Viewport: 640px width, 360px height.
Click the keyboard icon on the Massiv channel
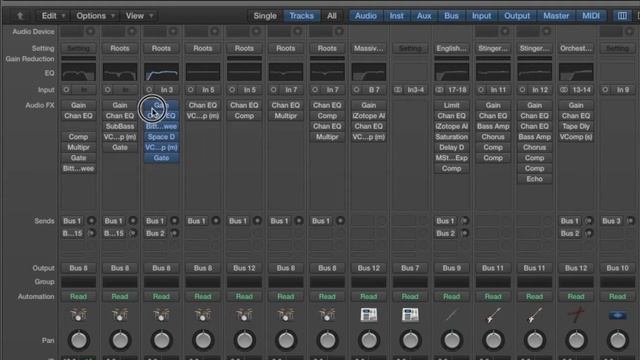(x=369, y=315)
